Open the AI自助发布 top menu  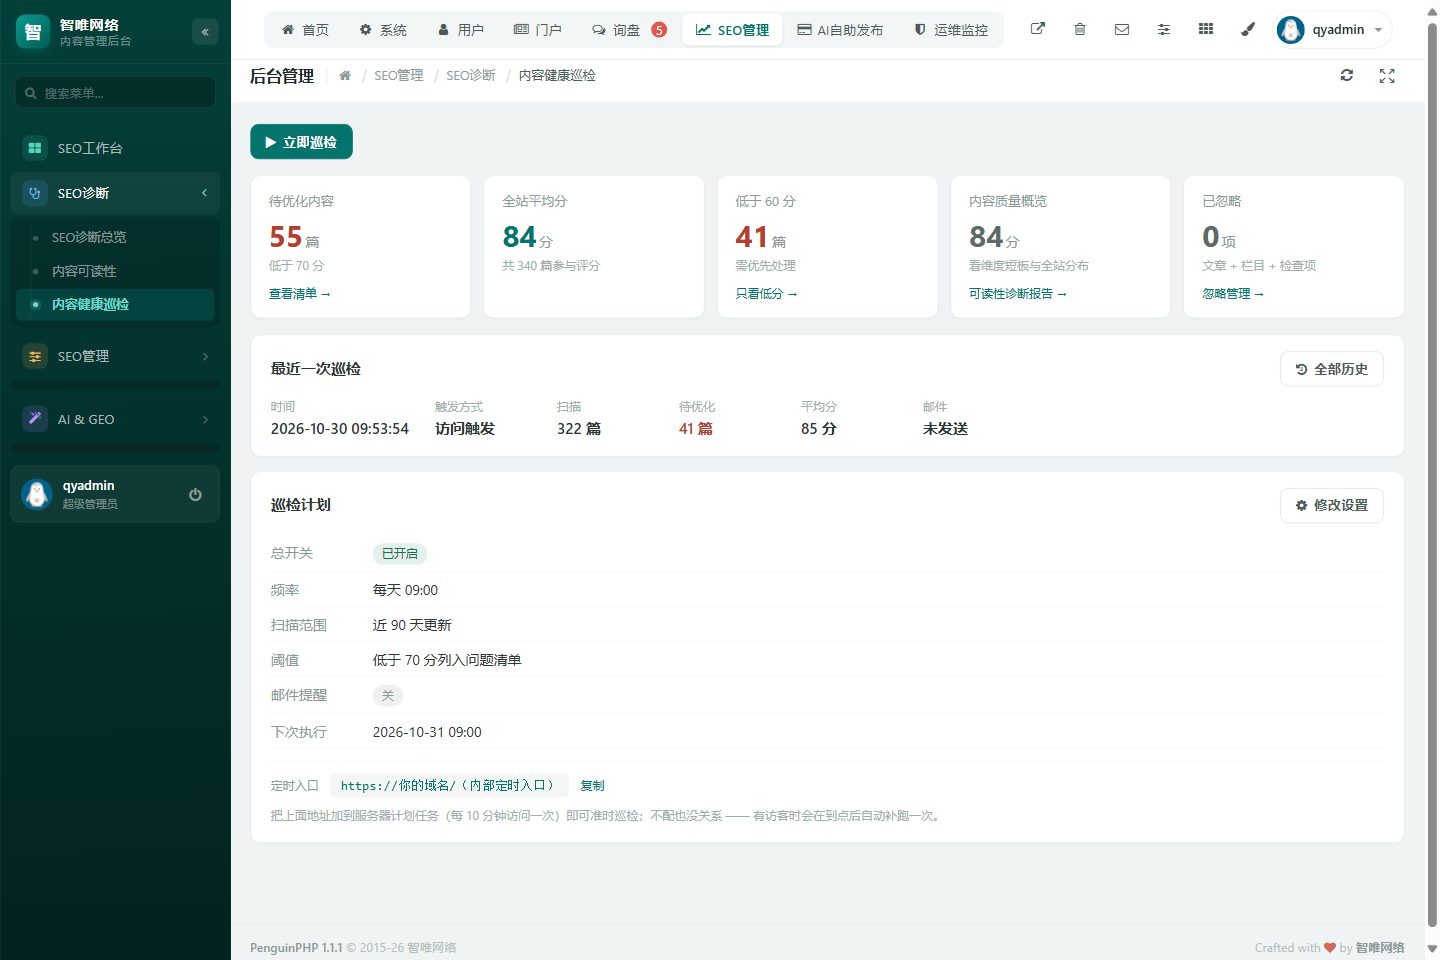[840, 30]
